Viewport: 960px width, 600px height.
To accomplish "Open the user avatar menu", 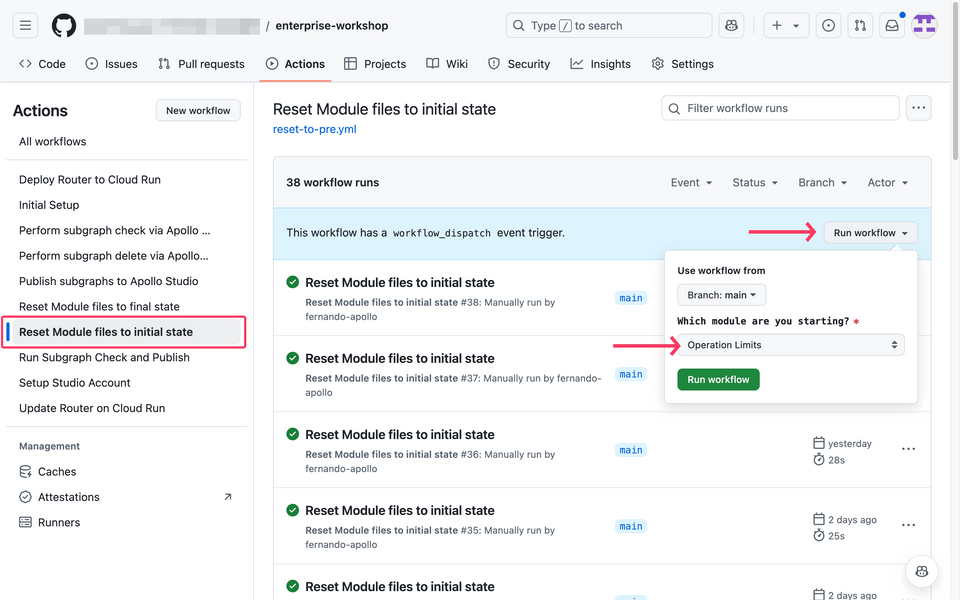I will 924,26.
